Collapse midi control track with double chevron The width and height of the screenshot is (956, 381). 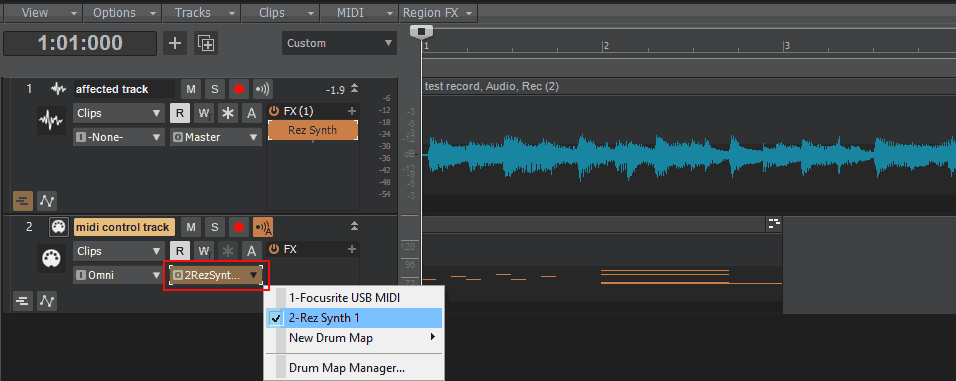click(x=355, y=226)
